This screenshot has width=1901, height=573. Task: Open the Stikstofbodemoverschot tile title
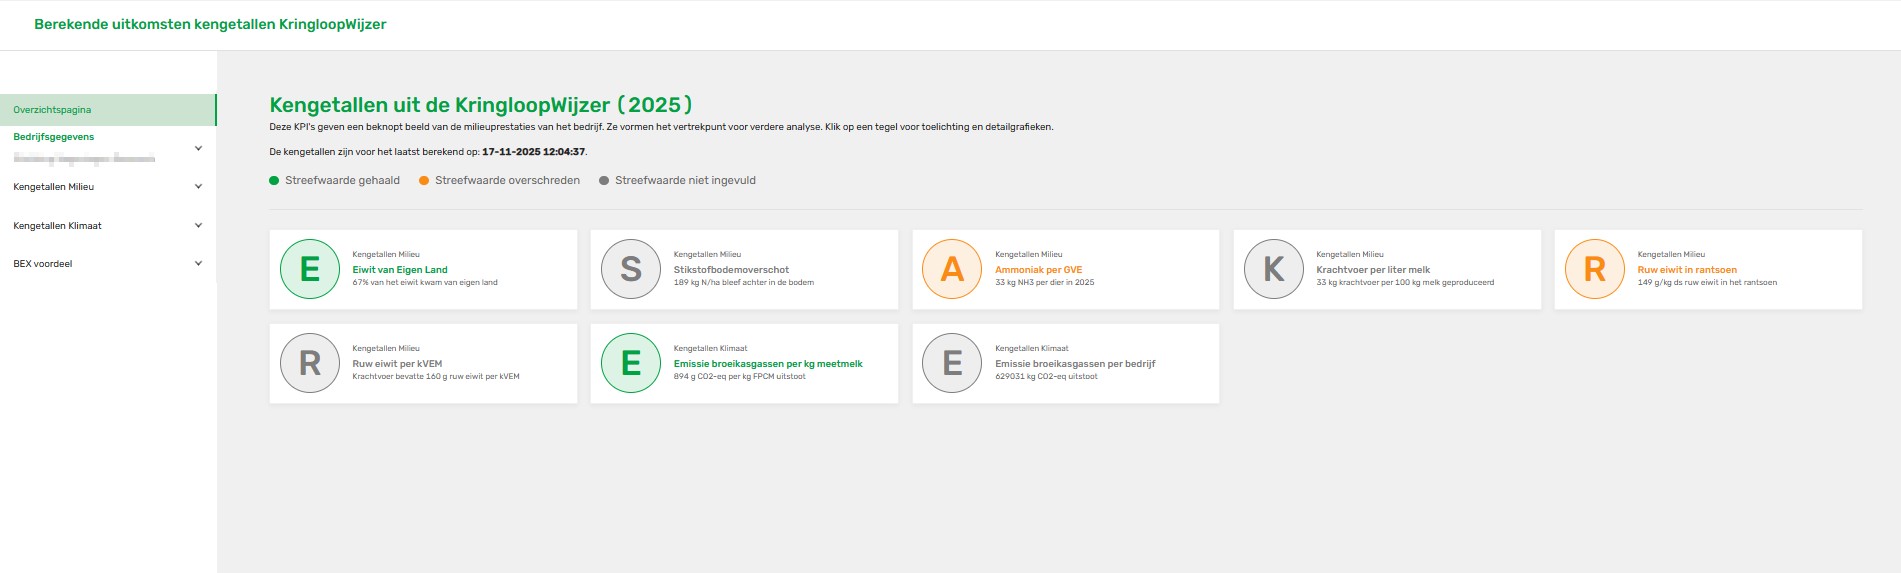(x=731, y=270)
